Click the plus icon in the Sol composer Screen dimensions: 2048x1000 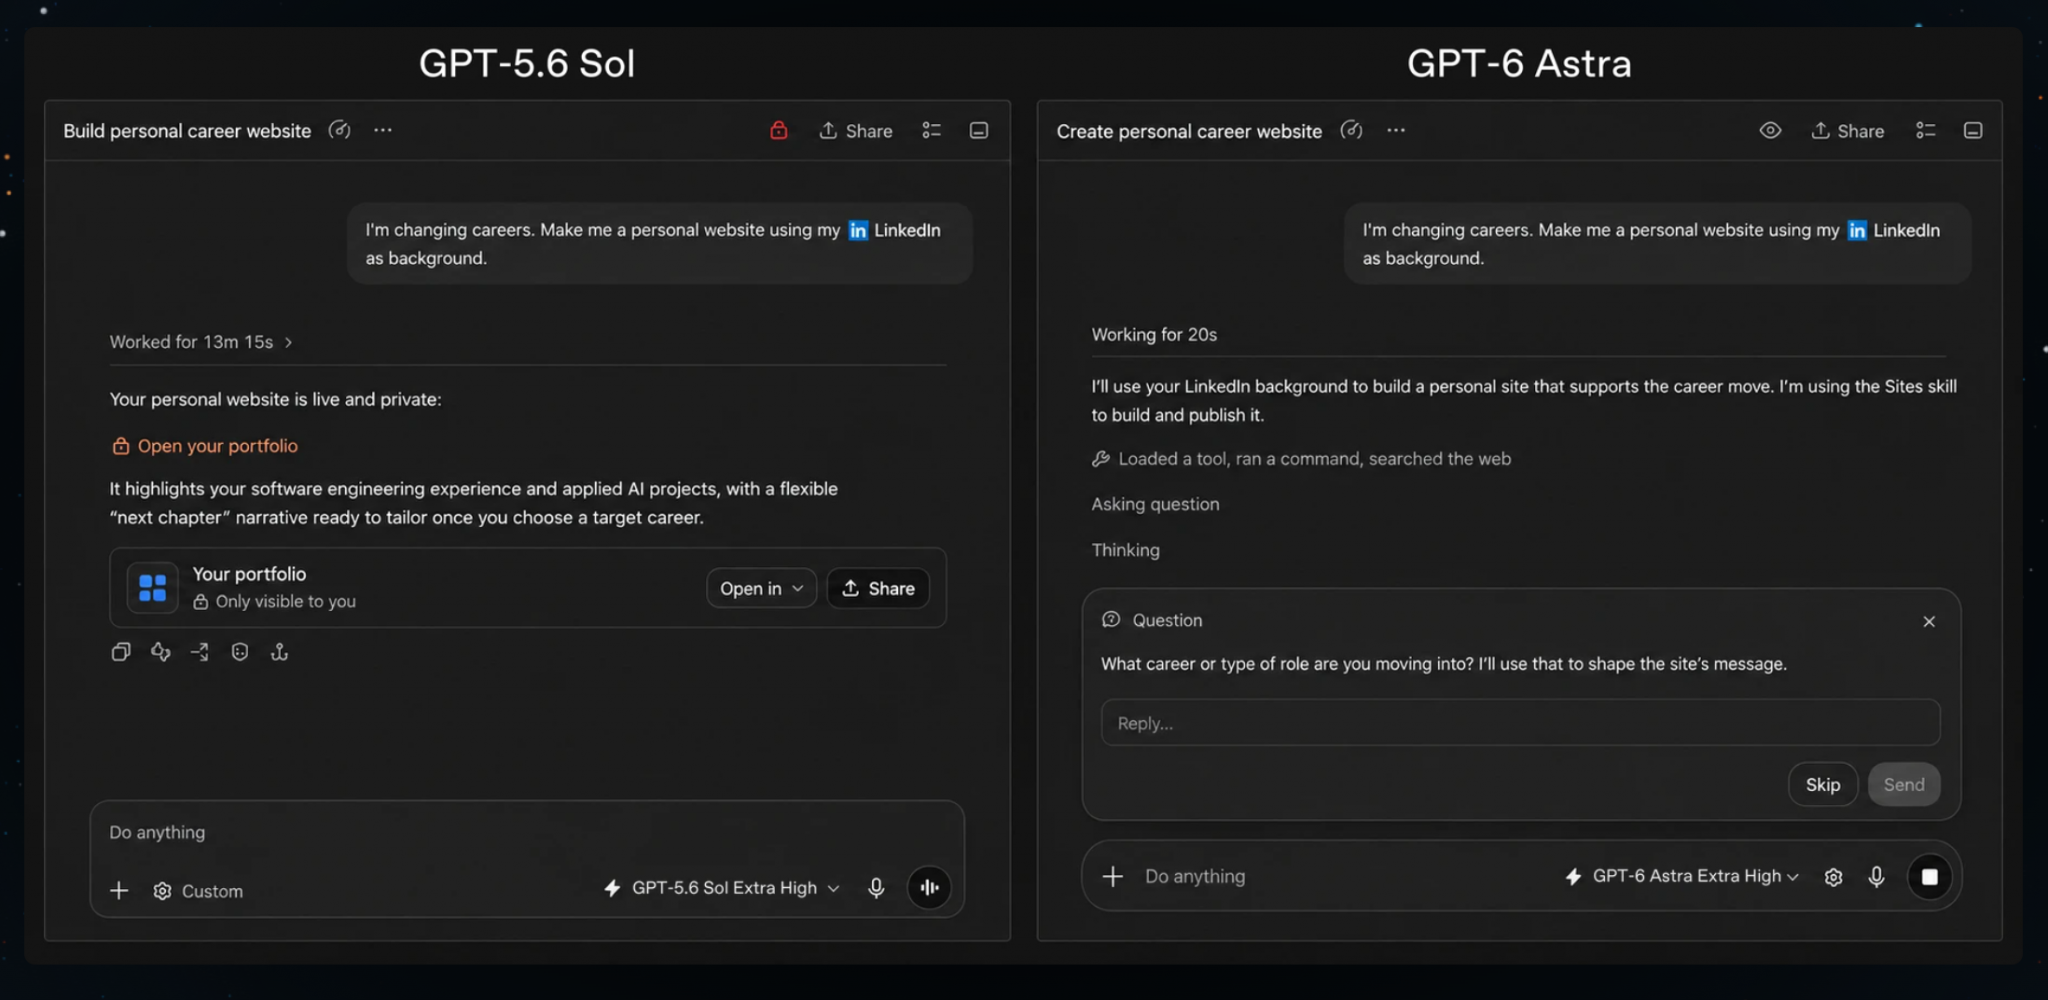(x=119, y=890)
